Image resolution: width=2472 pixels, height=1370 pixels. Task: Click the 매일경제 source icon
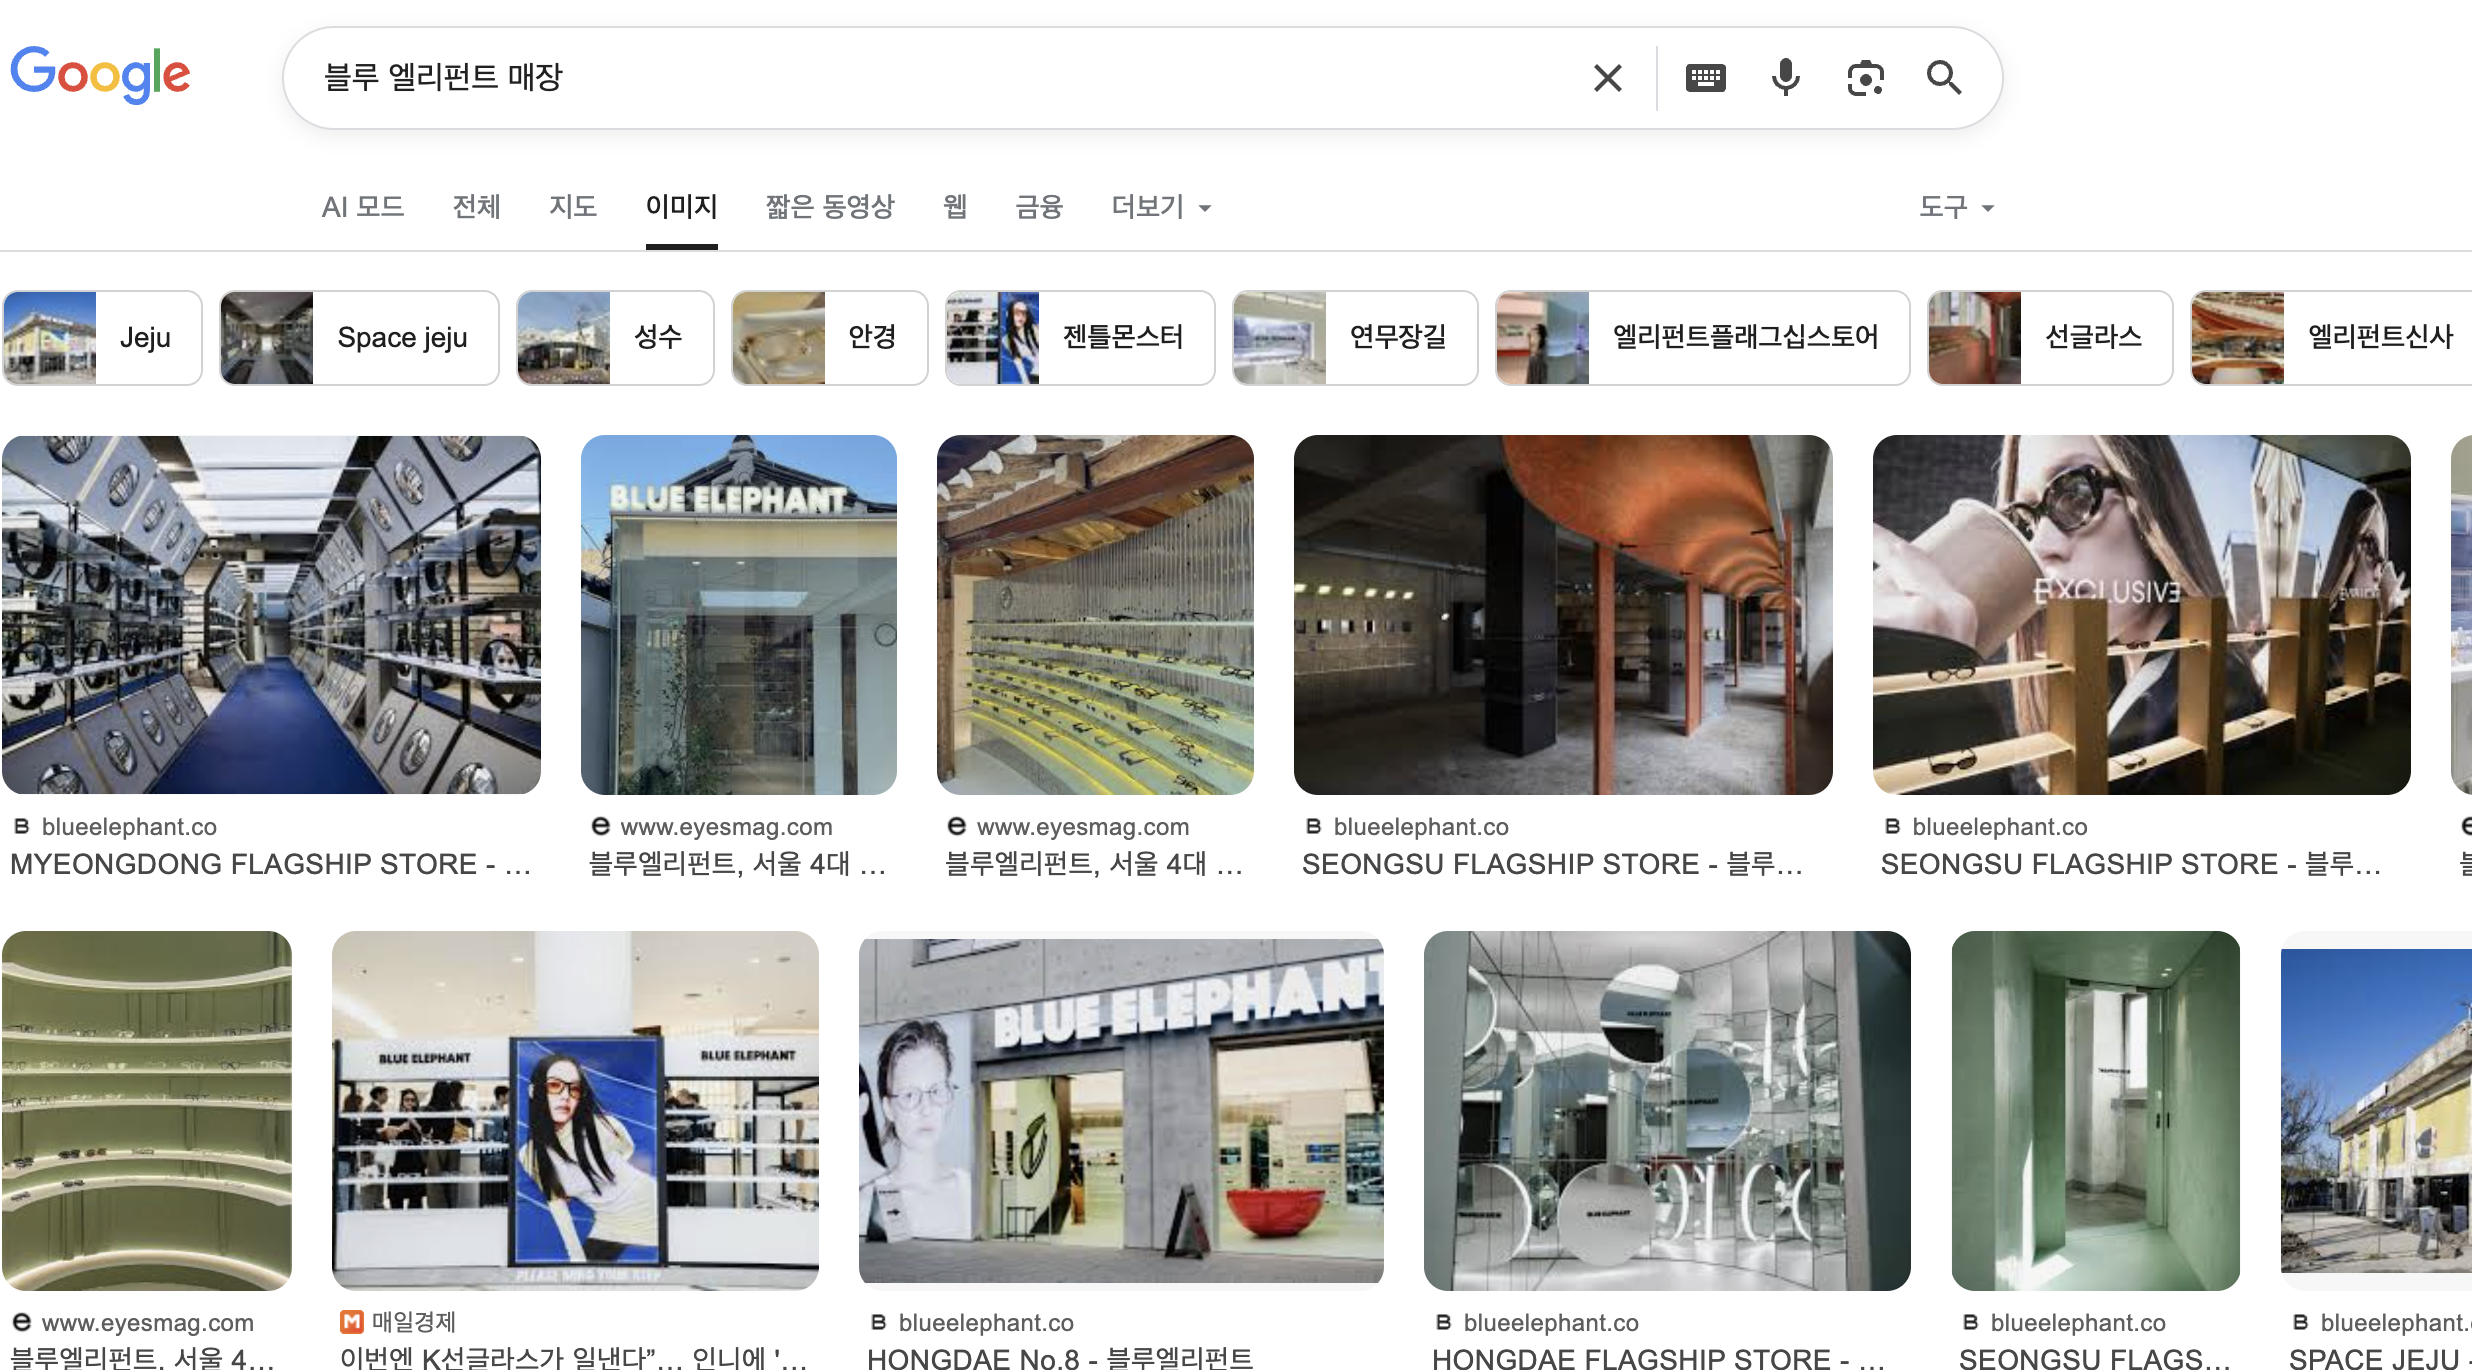tap(351, 1322)
